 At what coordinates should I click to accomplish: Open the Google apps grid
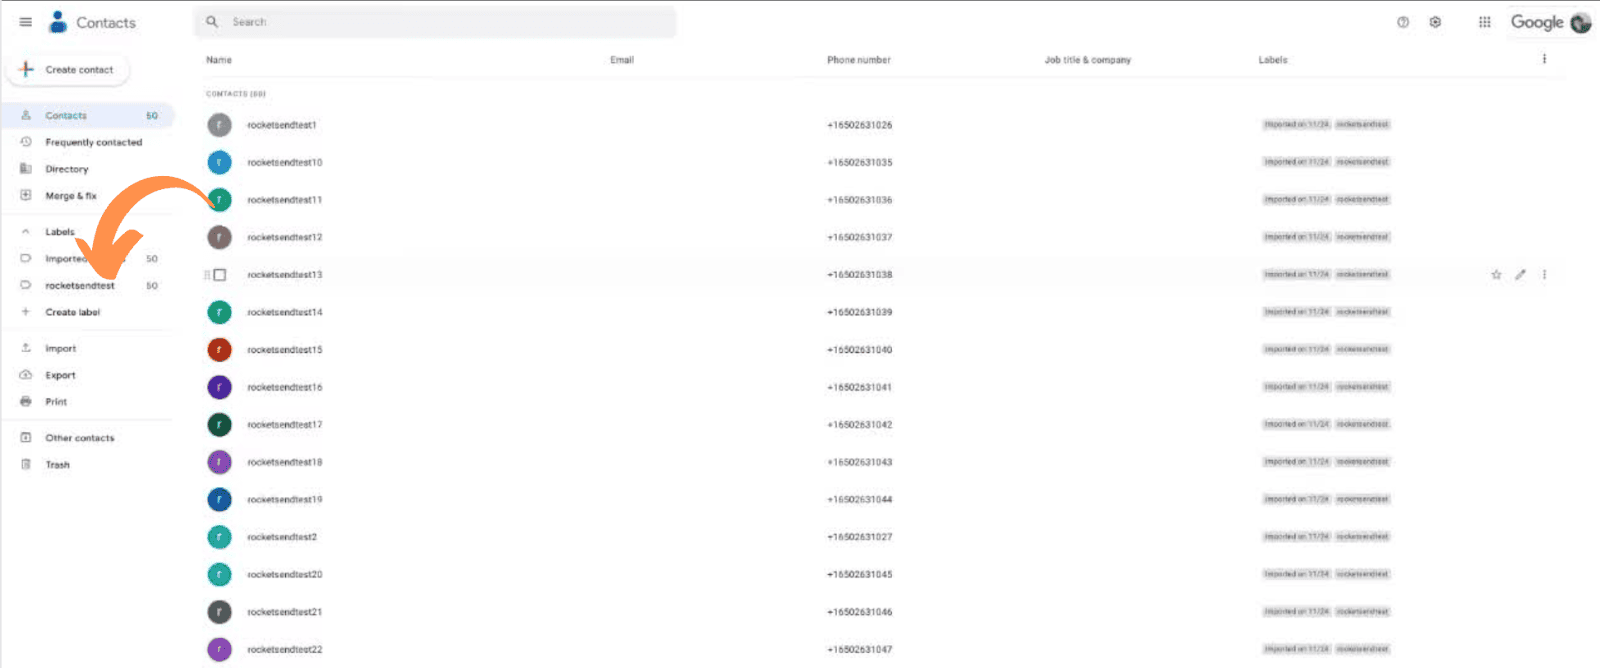(x=1485, y=22)
